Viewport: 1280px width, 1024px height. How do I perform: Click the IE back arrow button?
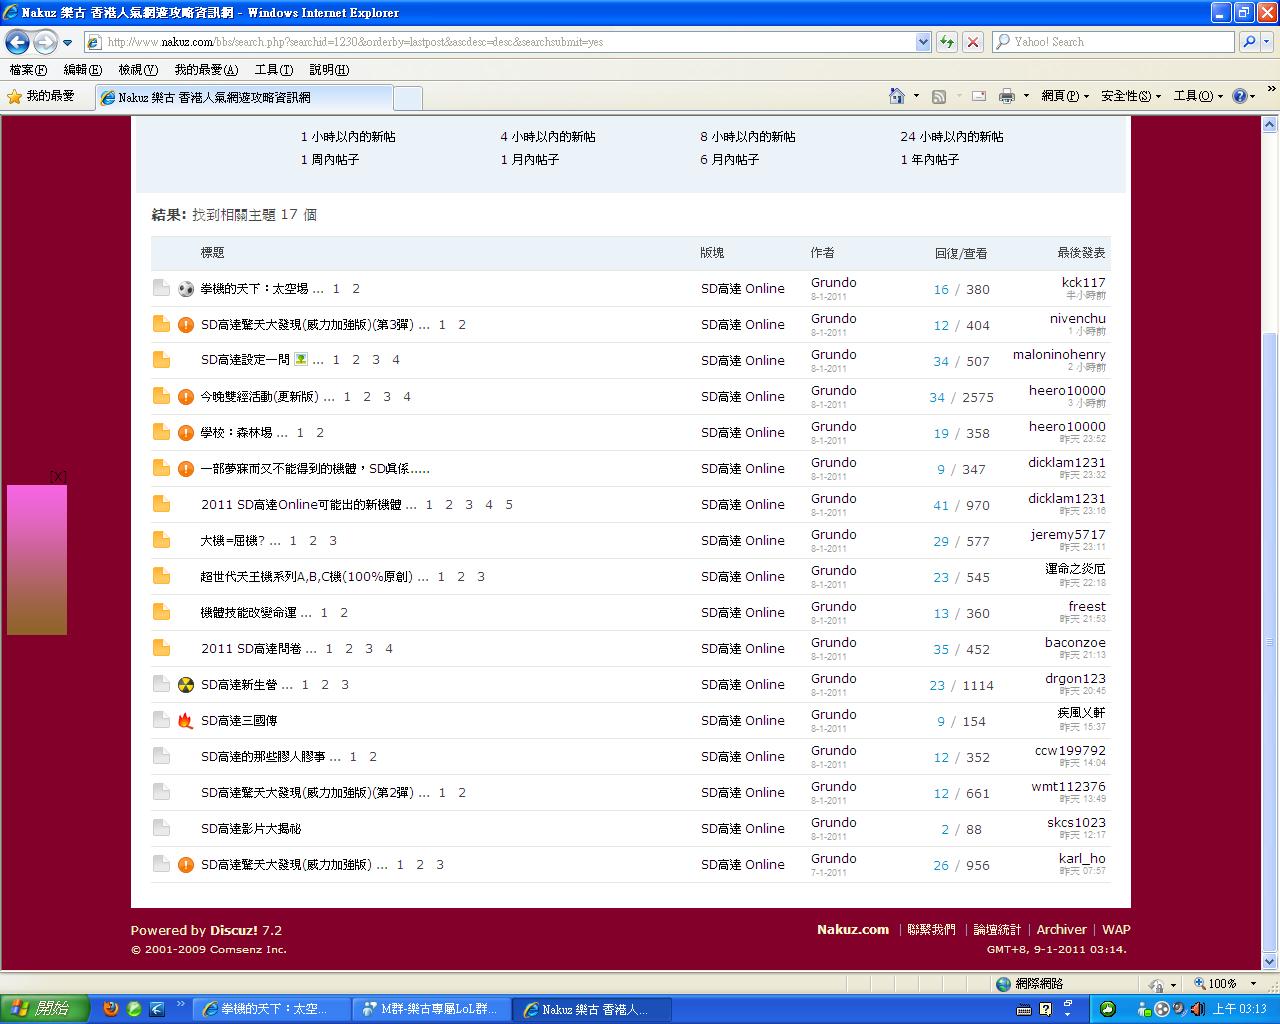pyautogui.click(x=17, y=42)
